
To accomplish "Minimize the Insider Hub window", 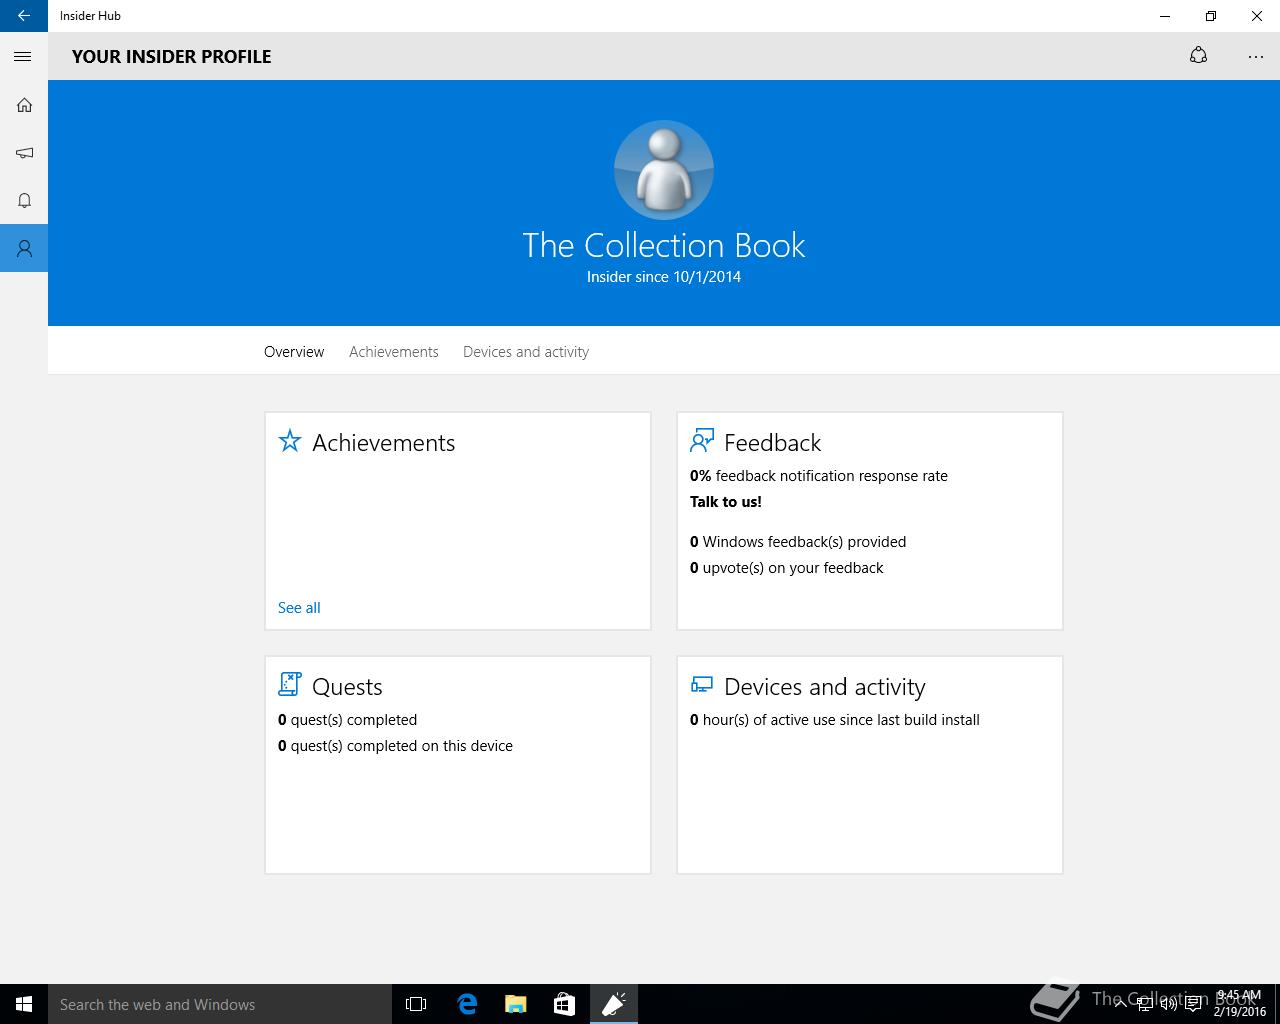I will (1165, 16).
